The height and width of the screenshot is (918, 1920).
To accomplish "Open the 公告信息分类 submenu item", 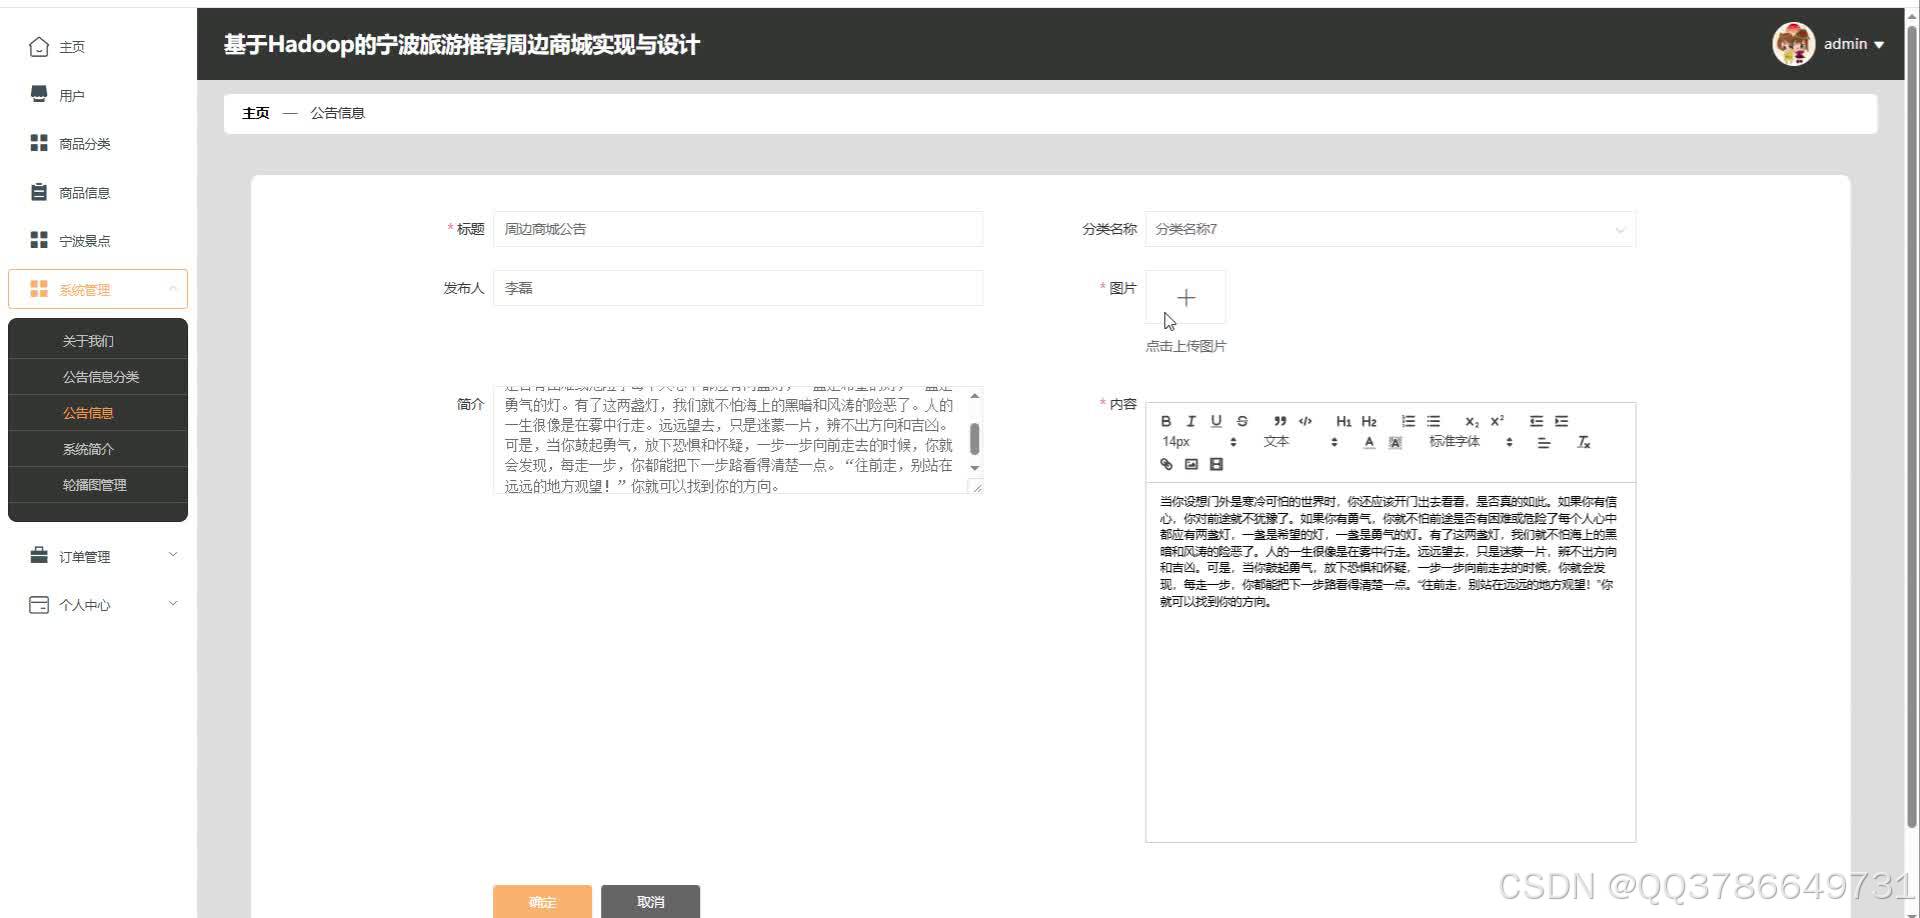I will coord(100,376).
